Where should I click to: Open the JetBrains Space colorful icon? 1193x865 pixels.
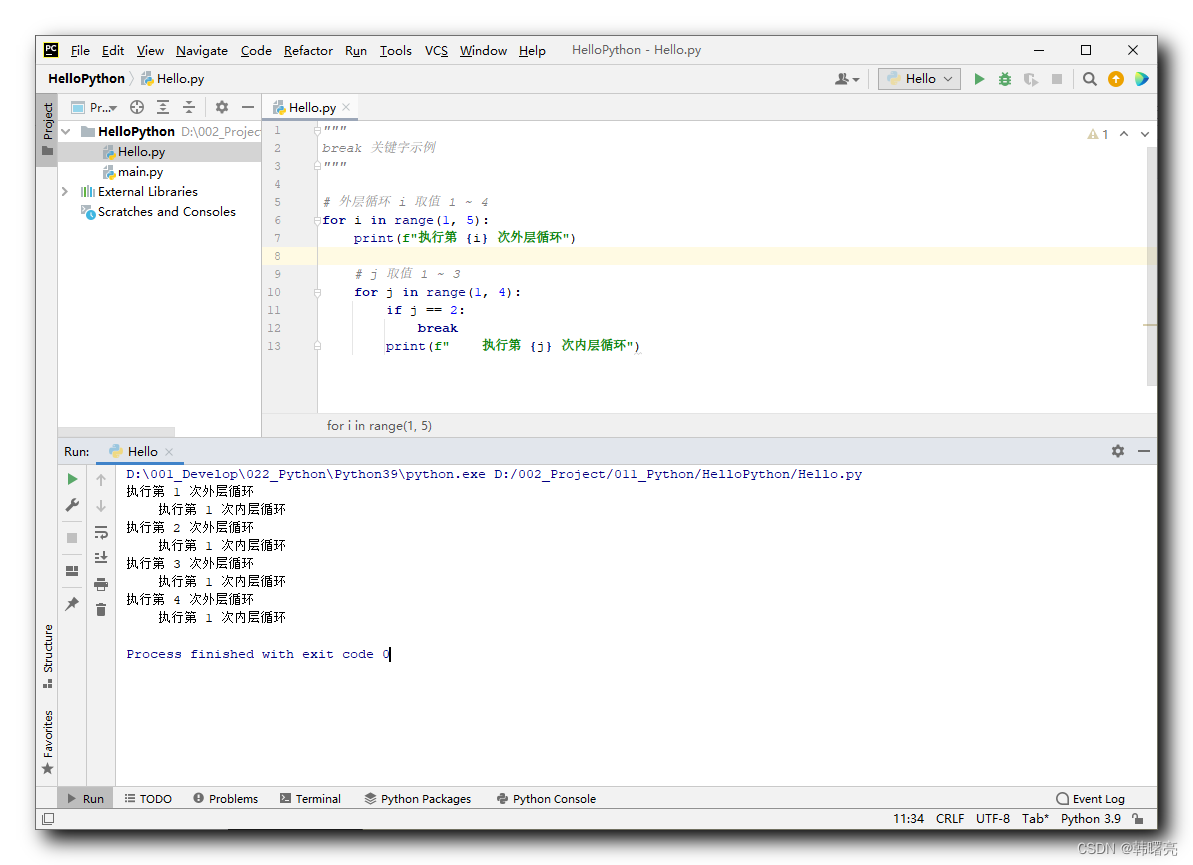[1141, 79]
